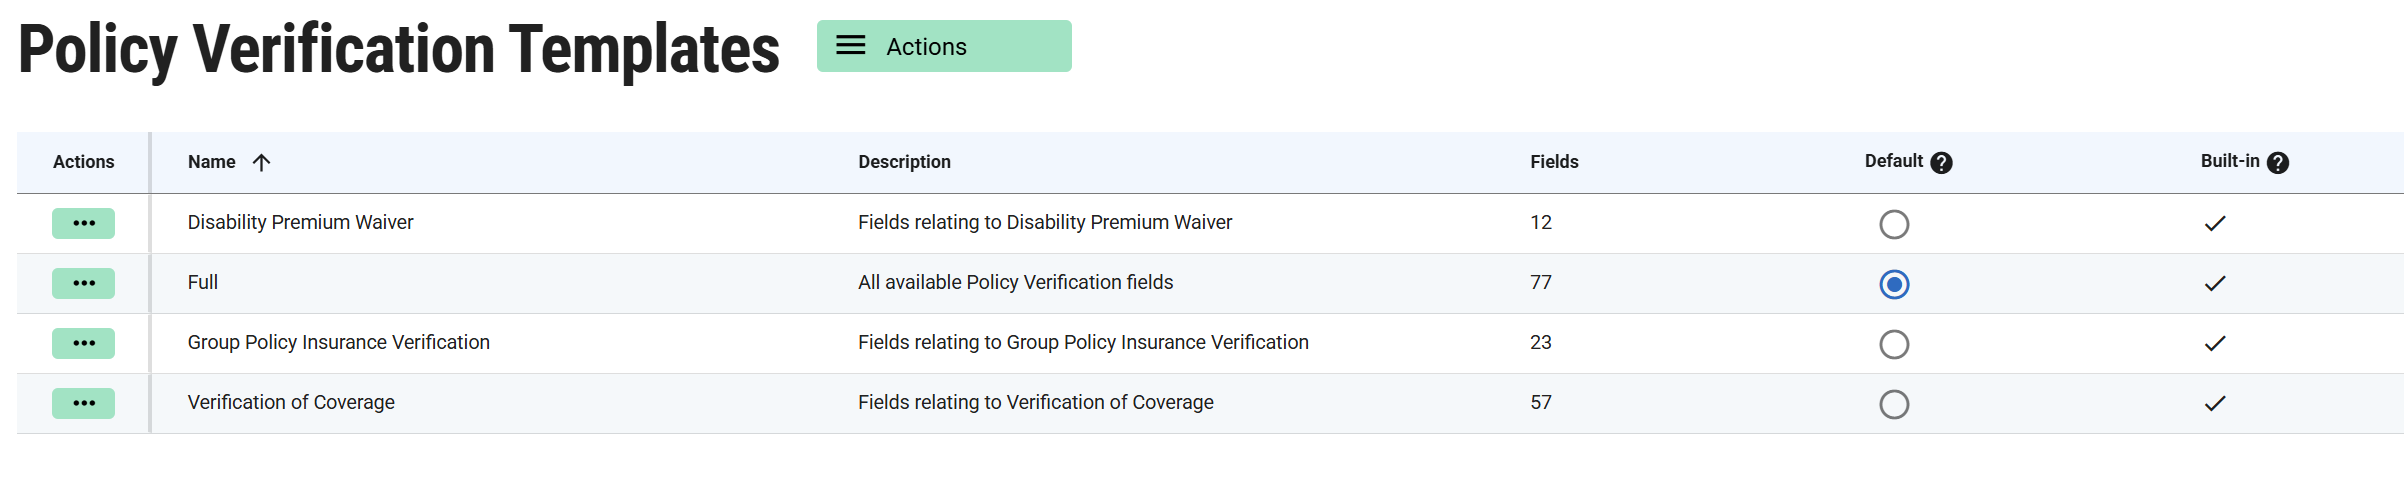
Task: Open row actions for Disability Premium Waiver
Action: pos(84,223)
